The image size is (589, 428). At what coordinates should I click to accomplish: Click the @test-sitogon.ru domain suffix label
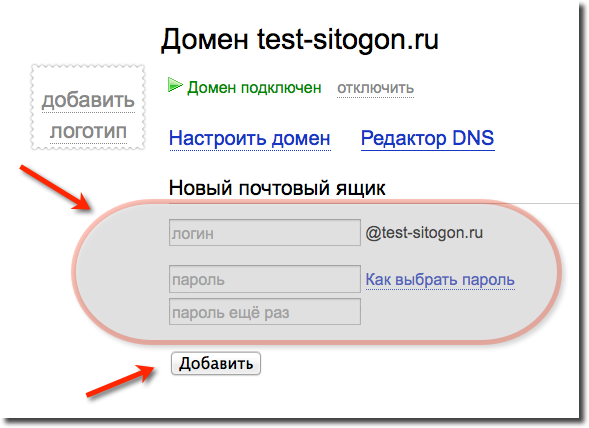click(x=424, y=233)
